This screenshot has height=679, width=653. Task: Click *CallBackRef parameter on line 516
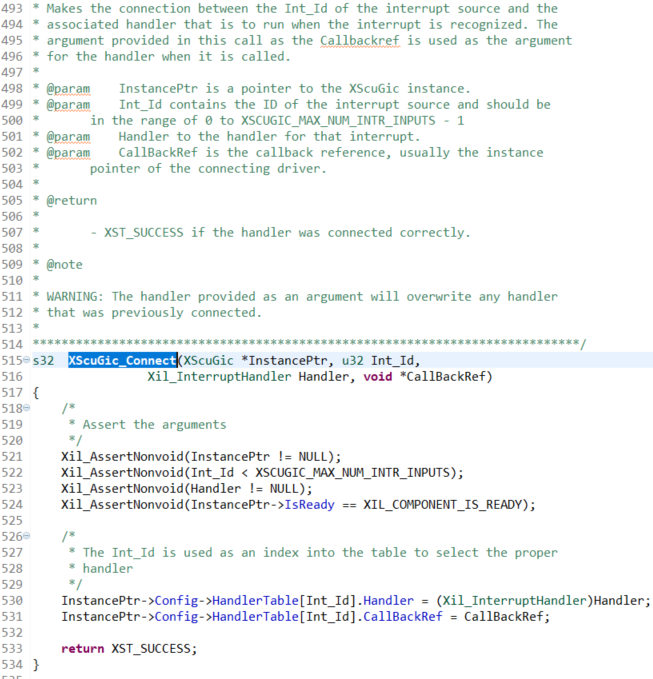click(442, 376)
